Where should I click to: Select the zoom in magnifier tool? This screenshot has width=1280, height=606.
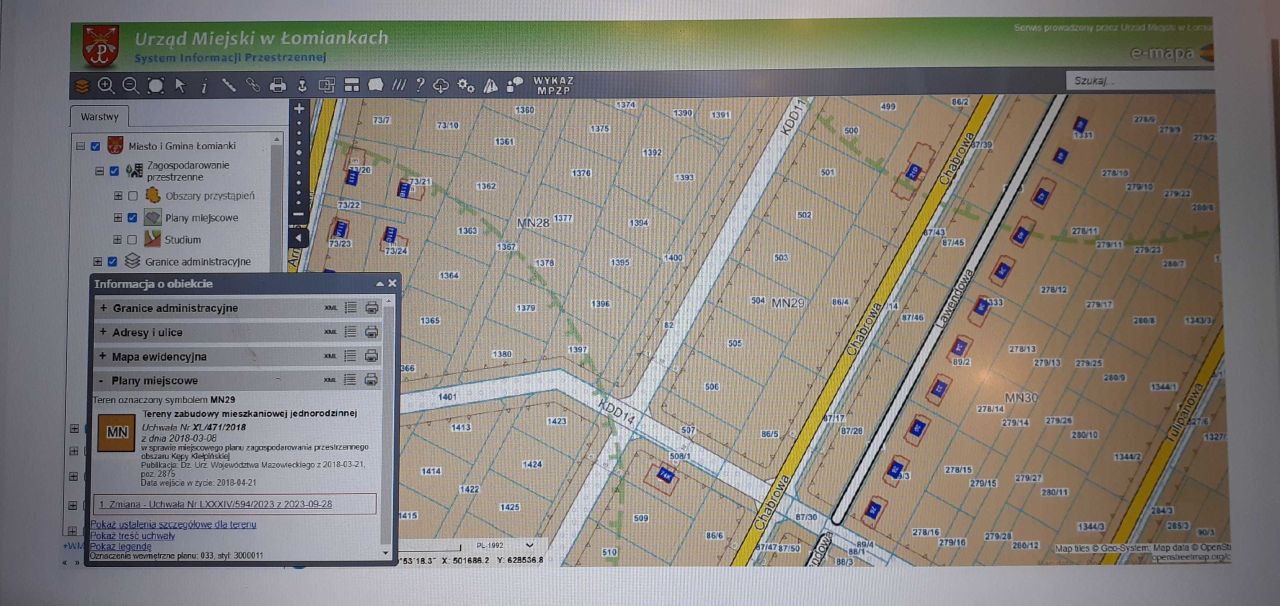pyautogui.click(x=106, y=86)
